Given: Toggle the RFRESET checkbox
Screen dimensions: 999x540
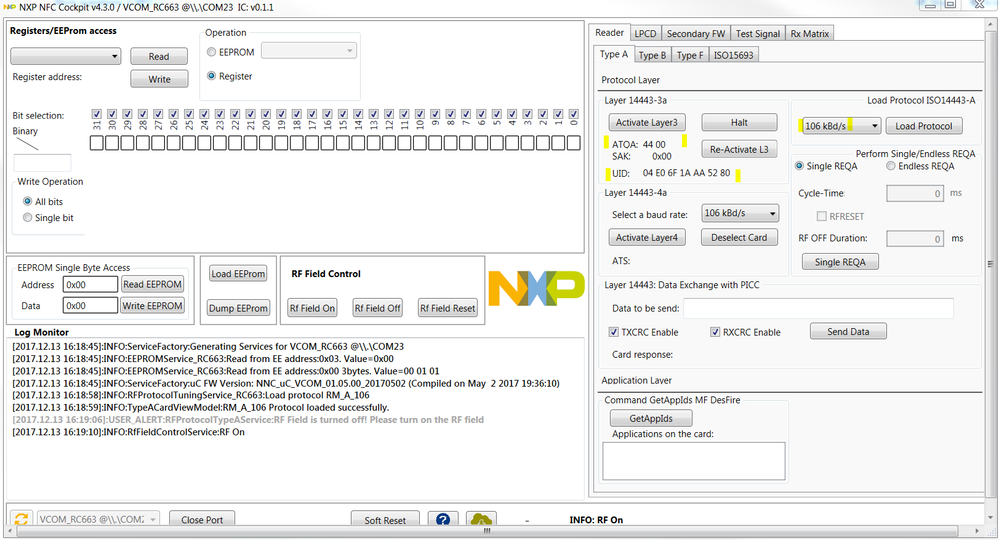Looking at the screenshot, I should [821, 217].
